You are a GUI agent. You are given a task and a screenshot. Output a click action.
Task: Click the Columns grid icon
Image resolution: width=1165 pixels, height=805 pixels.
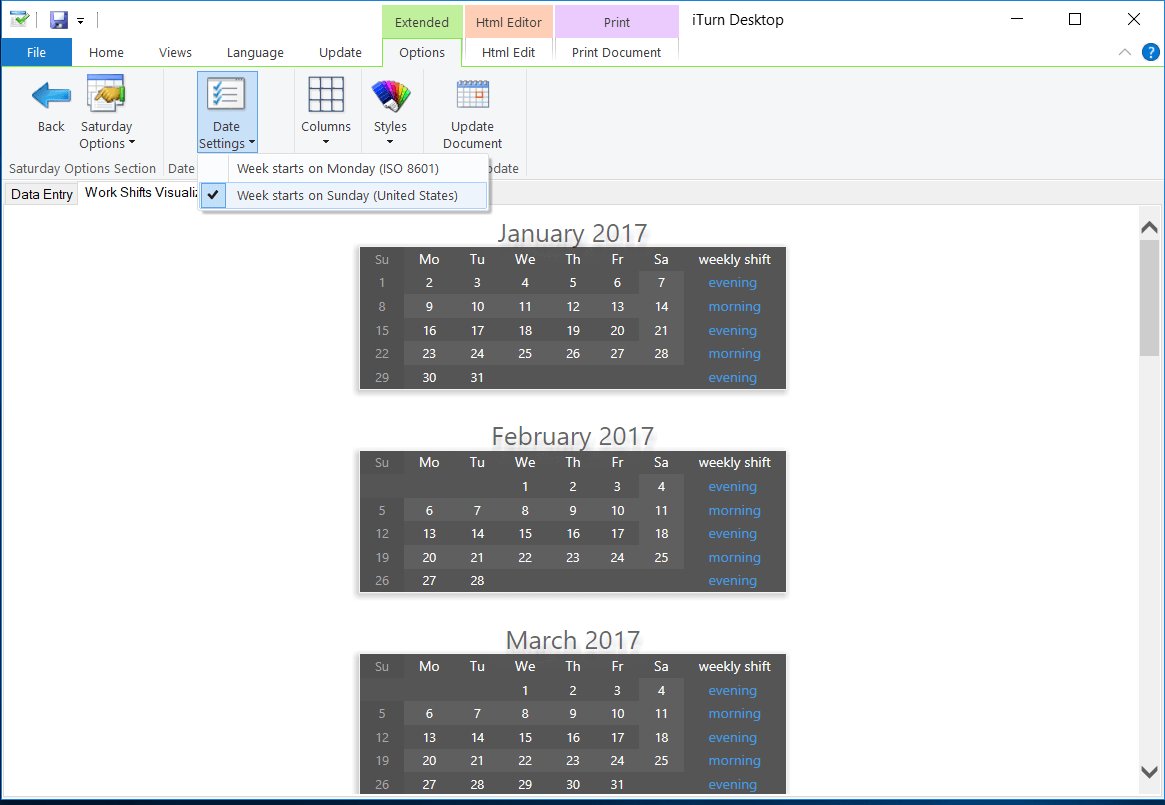[326, 95]
